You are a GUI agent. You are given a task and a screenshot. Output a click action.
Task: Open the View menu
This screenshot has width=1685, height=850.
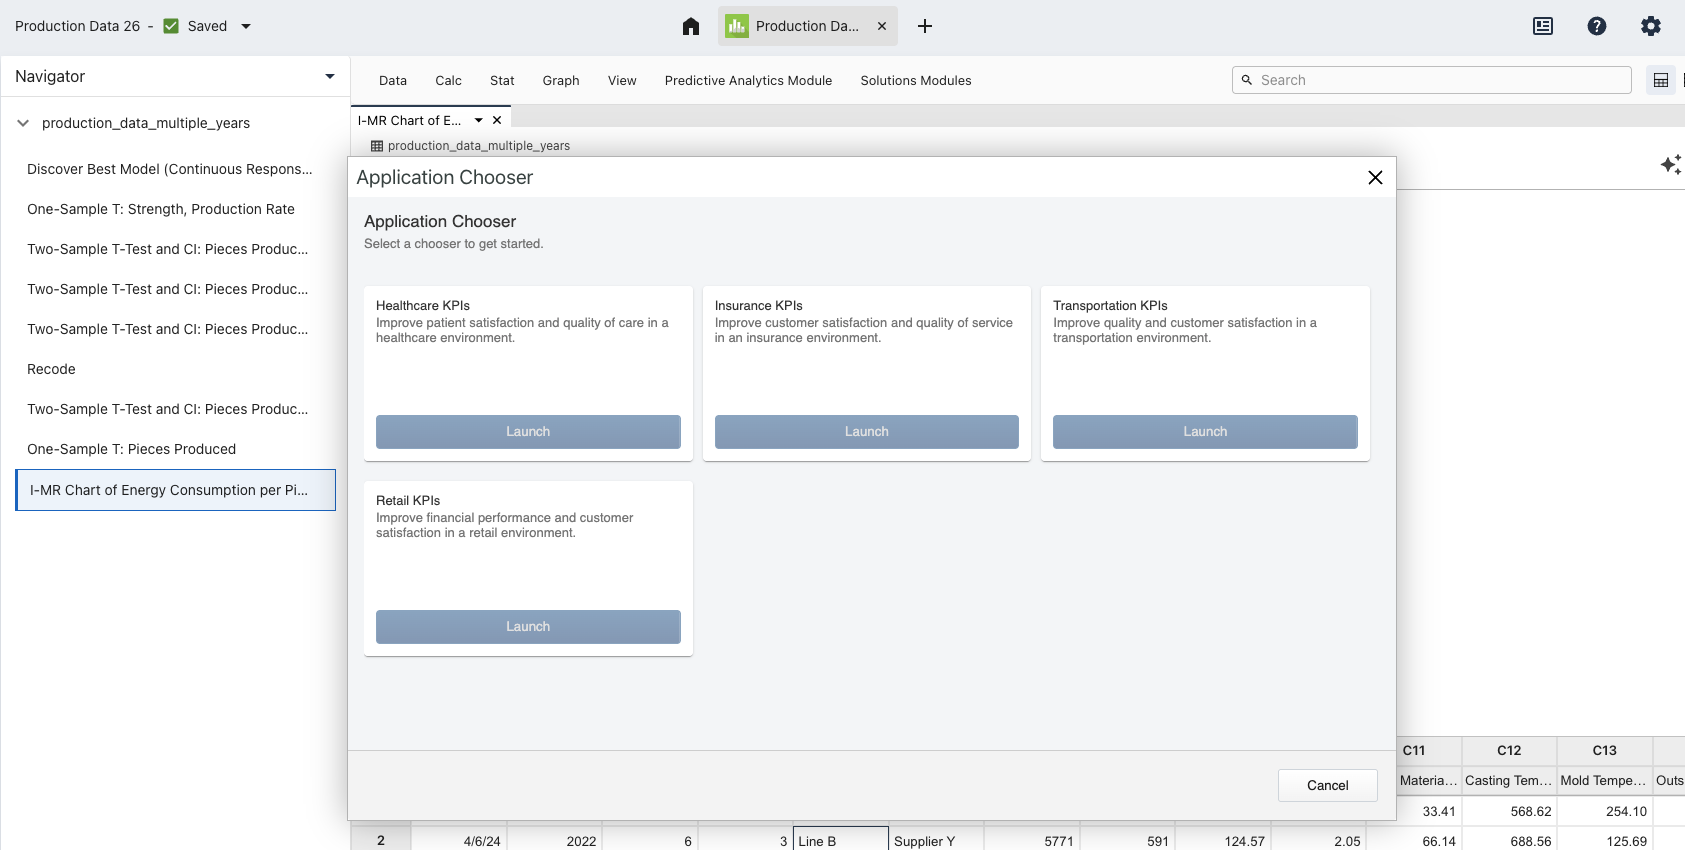pos(622,80)
